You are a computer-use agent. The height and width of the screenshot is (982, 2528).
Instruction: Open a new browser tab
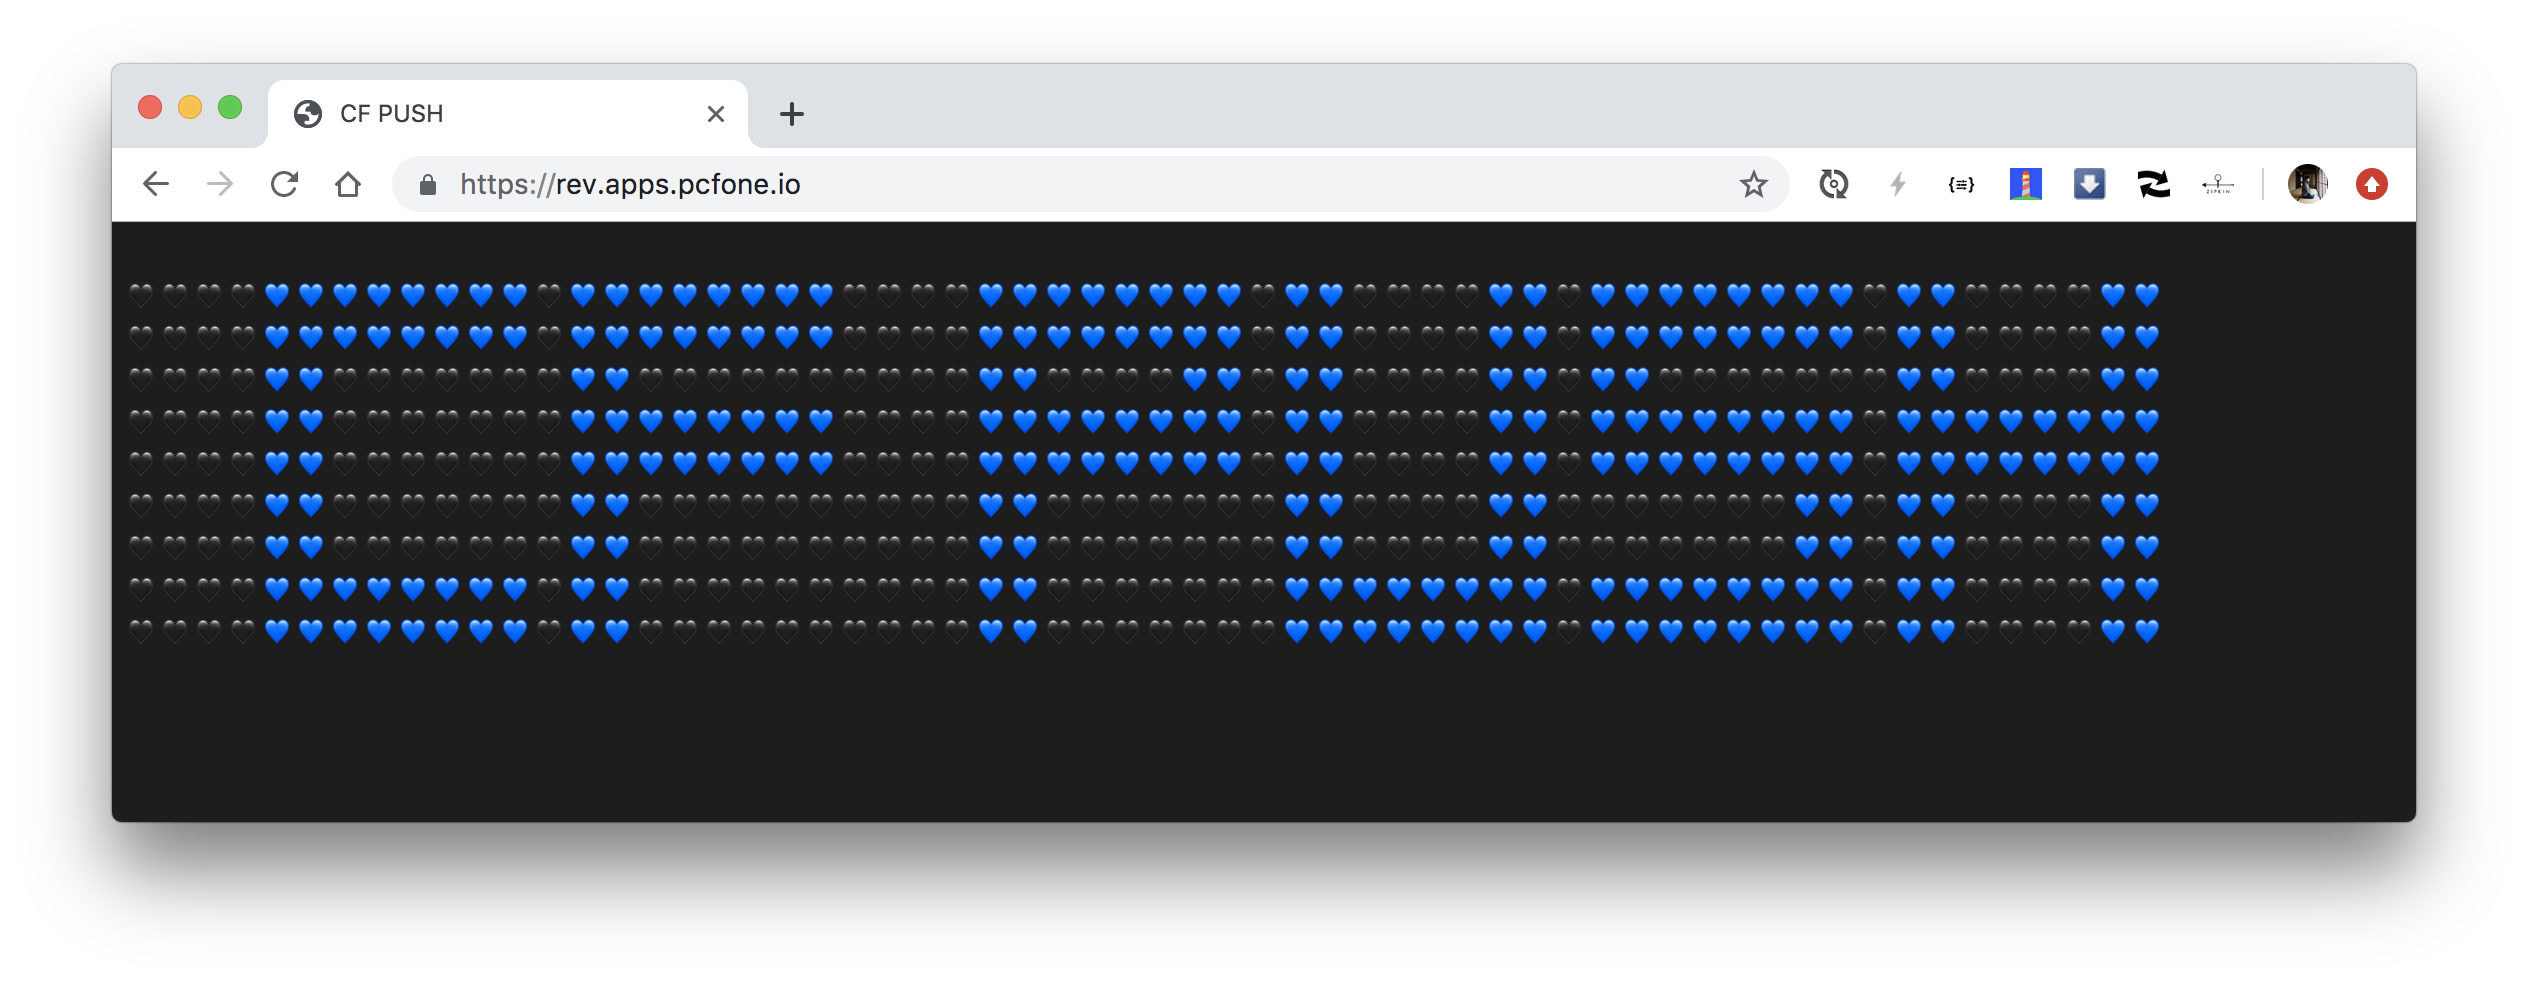click(x=792, y=114)
